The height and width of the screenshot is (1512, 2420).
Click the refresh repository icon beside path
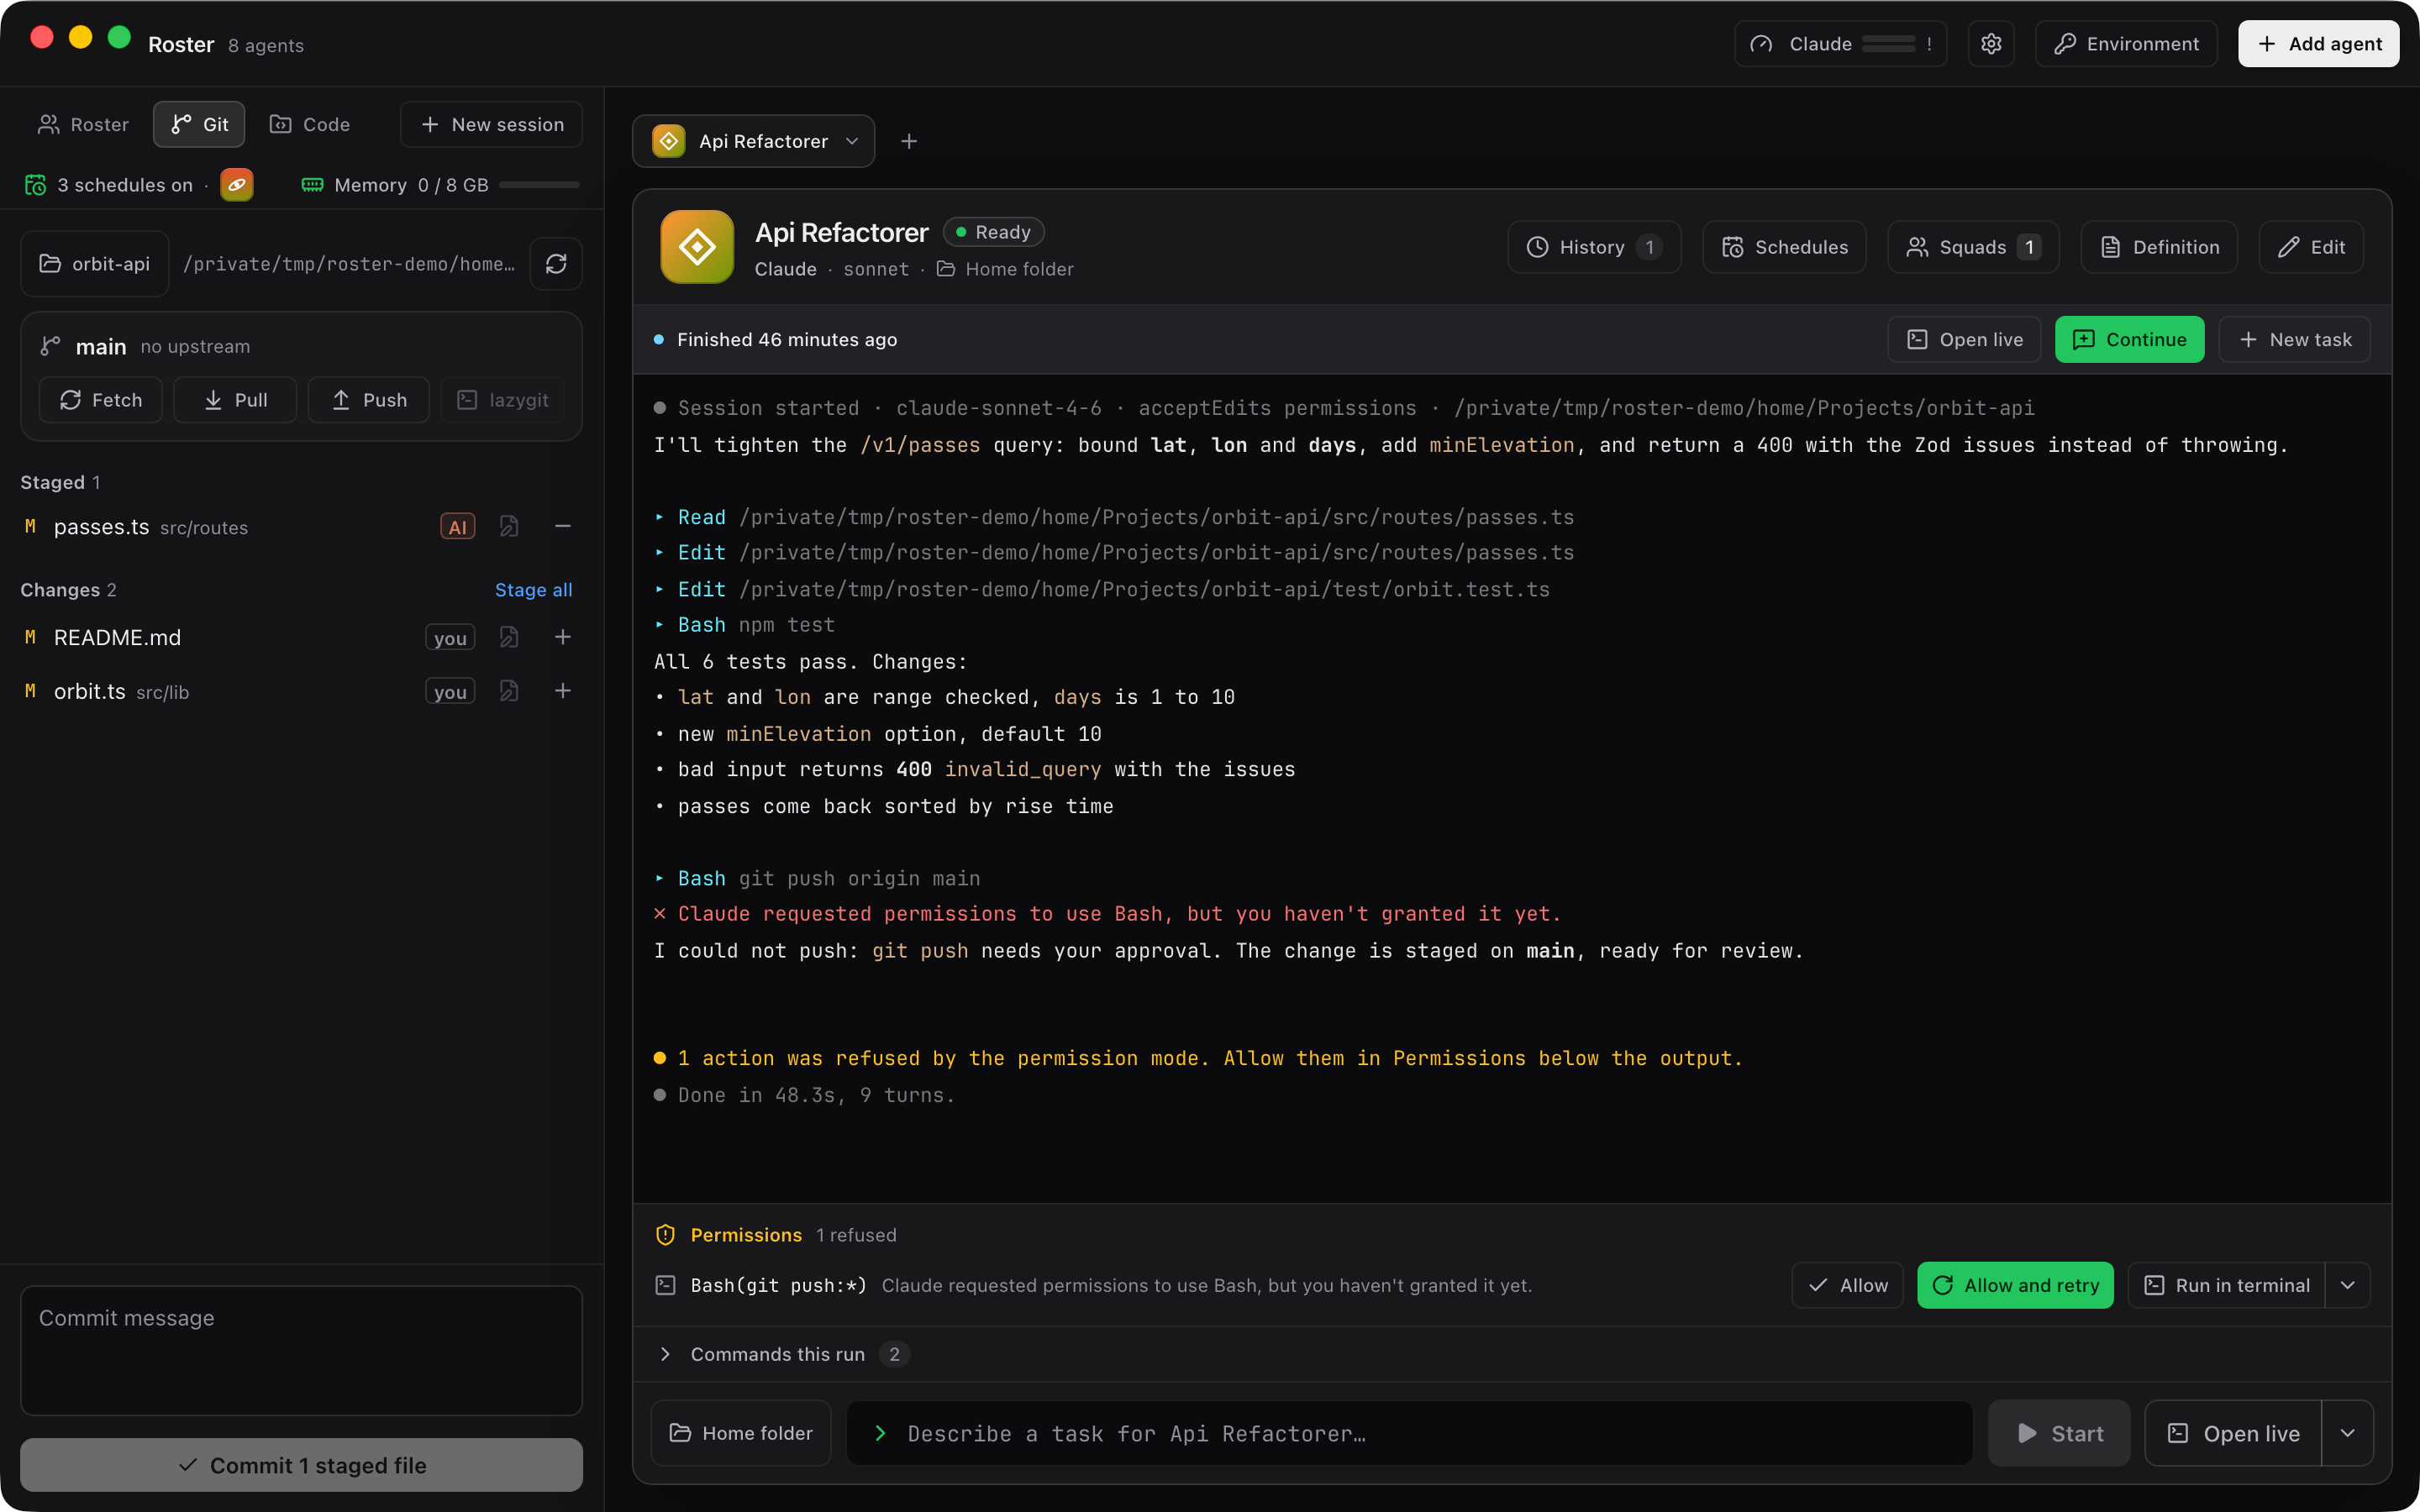click(556, 264)
